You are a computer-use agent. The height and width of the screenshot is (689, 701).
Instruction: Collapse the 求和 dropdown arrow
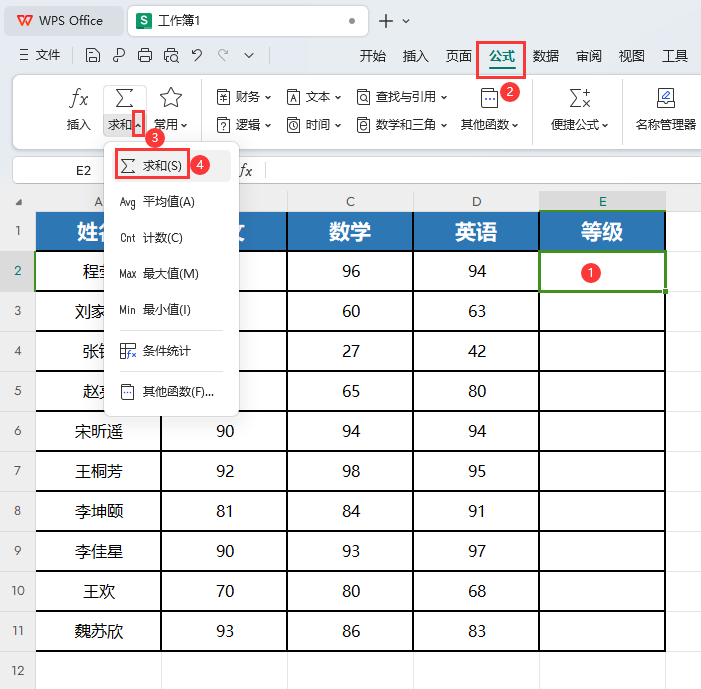[x=138, y=125]
